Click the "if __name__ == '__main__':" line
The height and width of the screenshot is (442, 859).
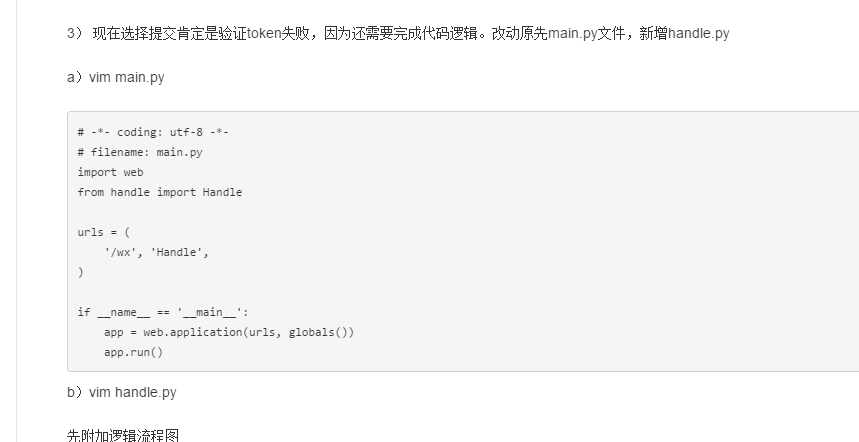[156, 312]
